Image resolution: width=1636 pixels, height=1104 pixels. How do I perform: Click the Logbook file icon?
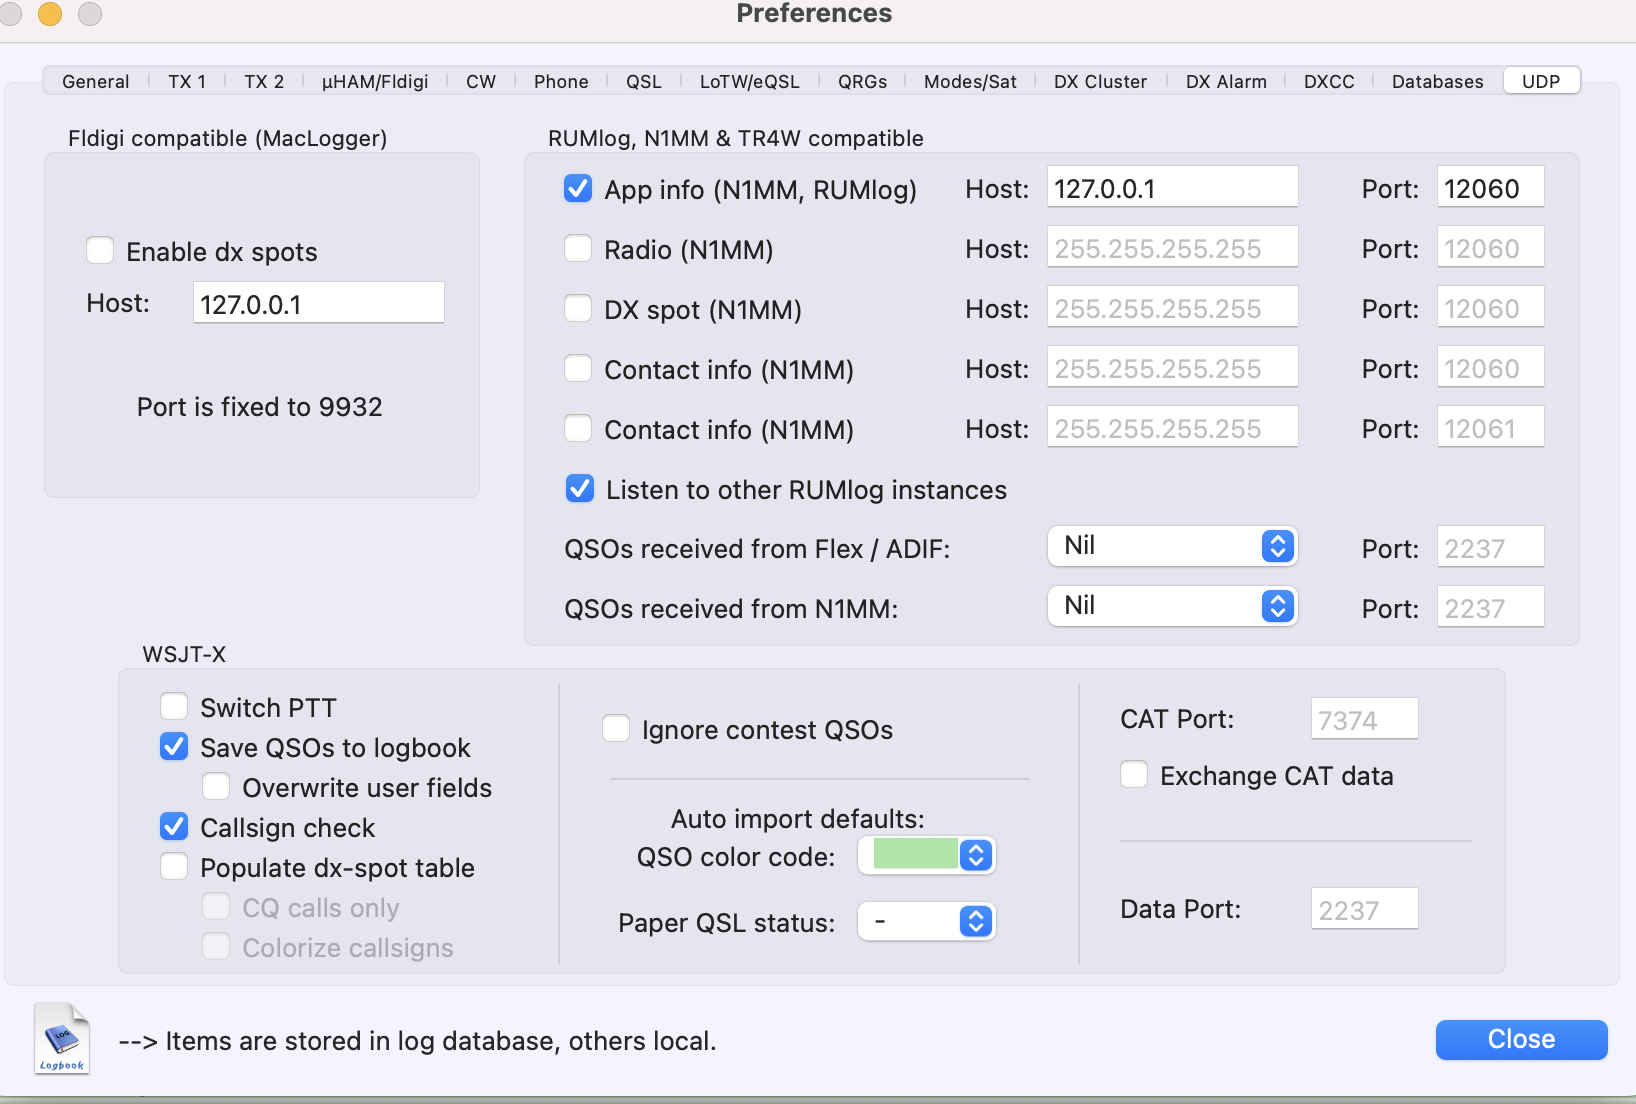point(62,1038)
